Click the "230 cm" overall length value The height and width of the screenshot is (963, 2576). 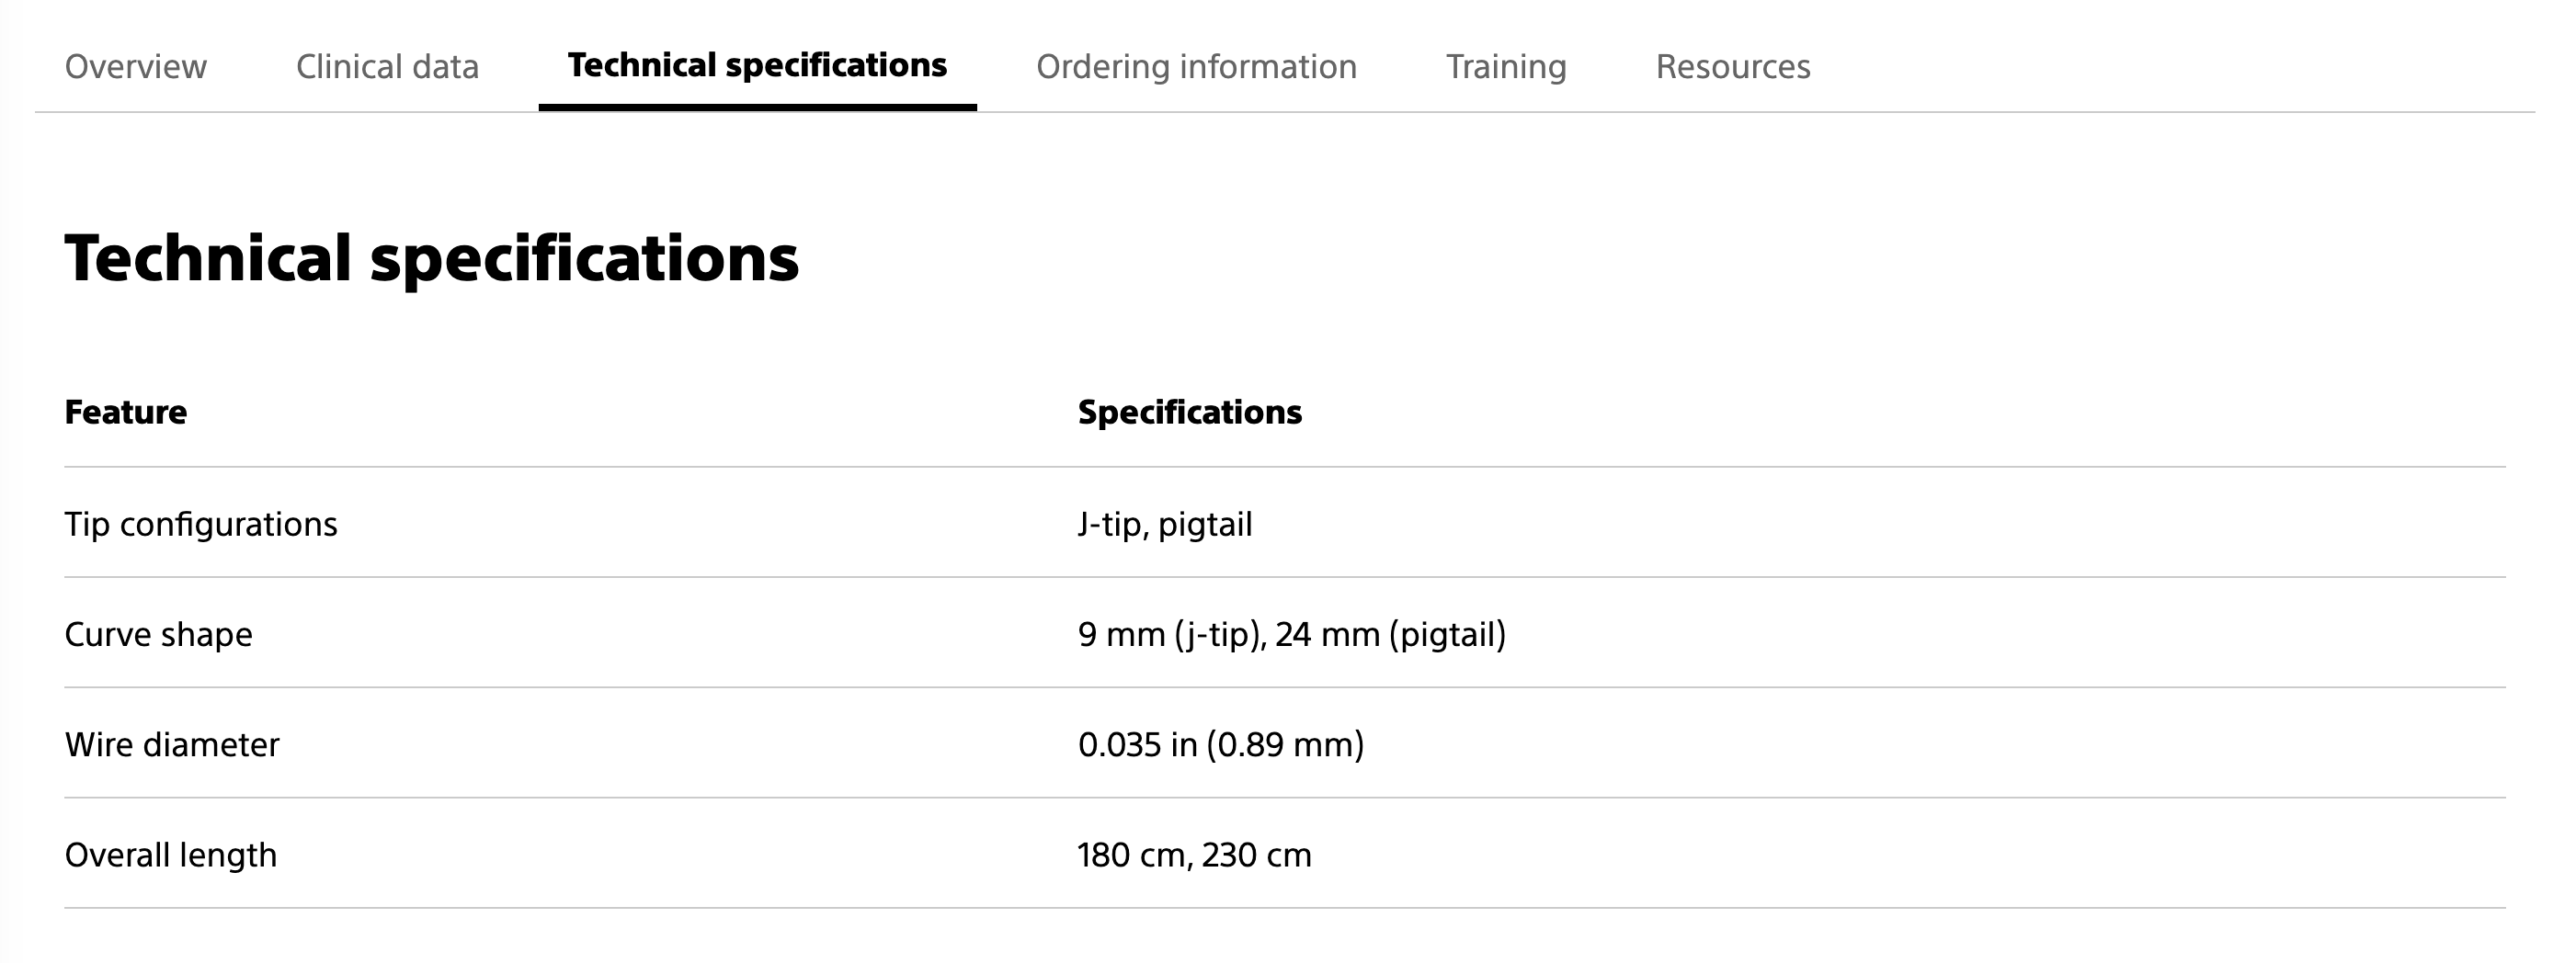[x=1256, y=855]
